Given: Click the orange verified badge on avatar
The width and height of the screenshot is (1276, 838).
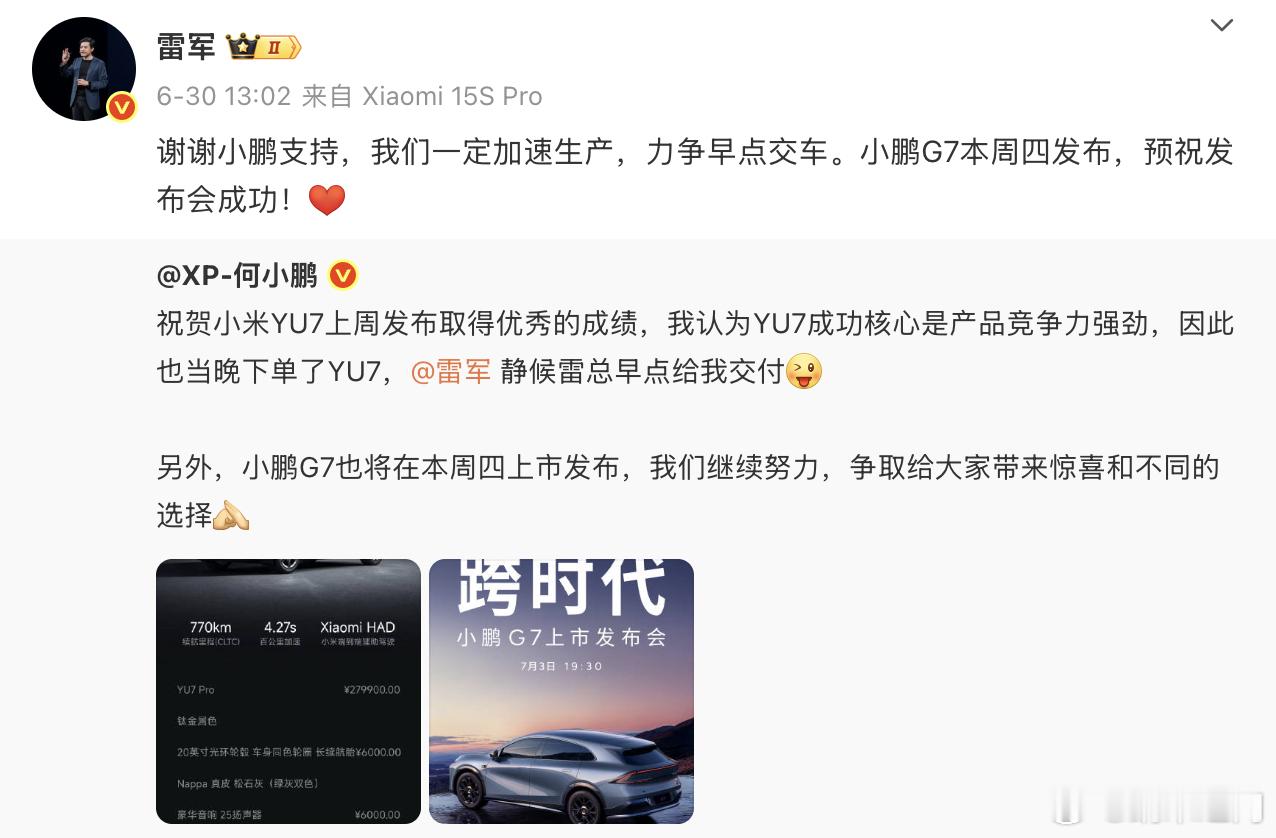Looking at the screenshot, I should pyautogui.click(x=122, y=107).
